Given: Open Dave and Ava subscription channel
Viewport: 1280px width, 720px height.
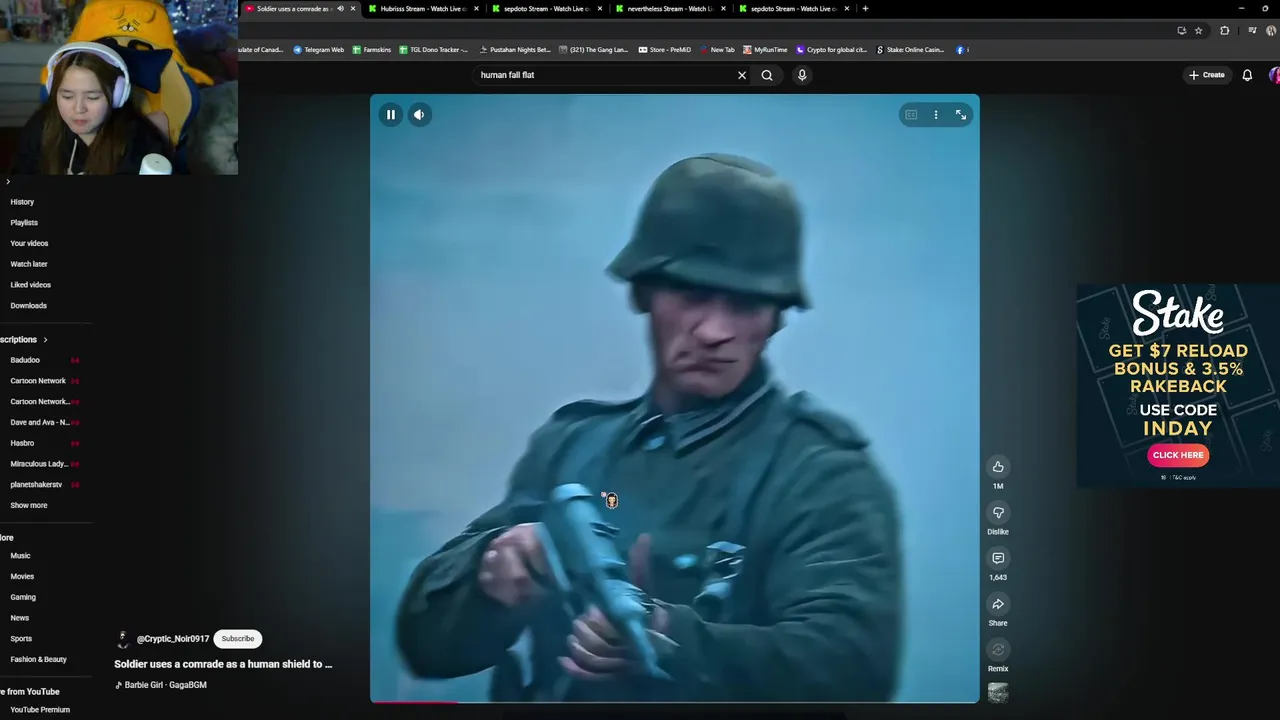Looking at the screenshot, I should point(40,422).
